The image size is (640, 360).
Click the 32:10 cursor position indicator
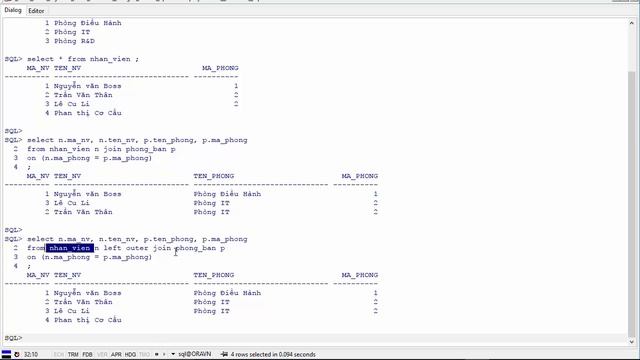pos(31,354)
